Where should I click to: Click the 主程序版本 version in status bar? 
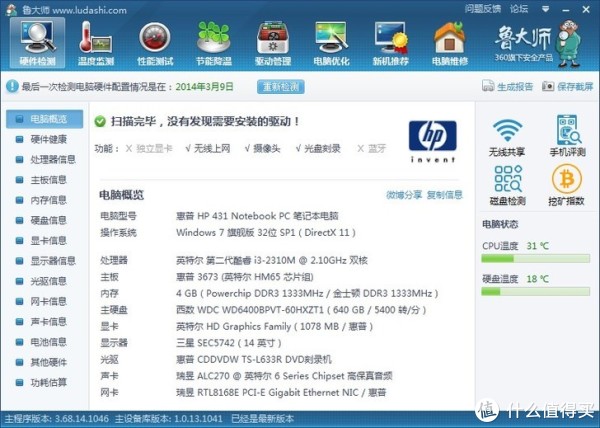(x=56, y=419)
